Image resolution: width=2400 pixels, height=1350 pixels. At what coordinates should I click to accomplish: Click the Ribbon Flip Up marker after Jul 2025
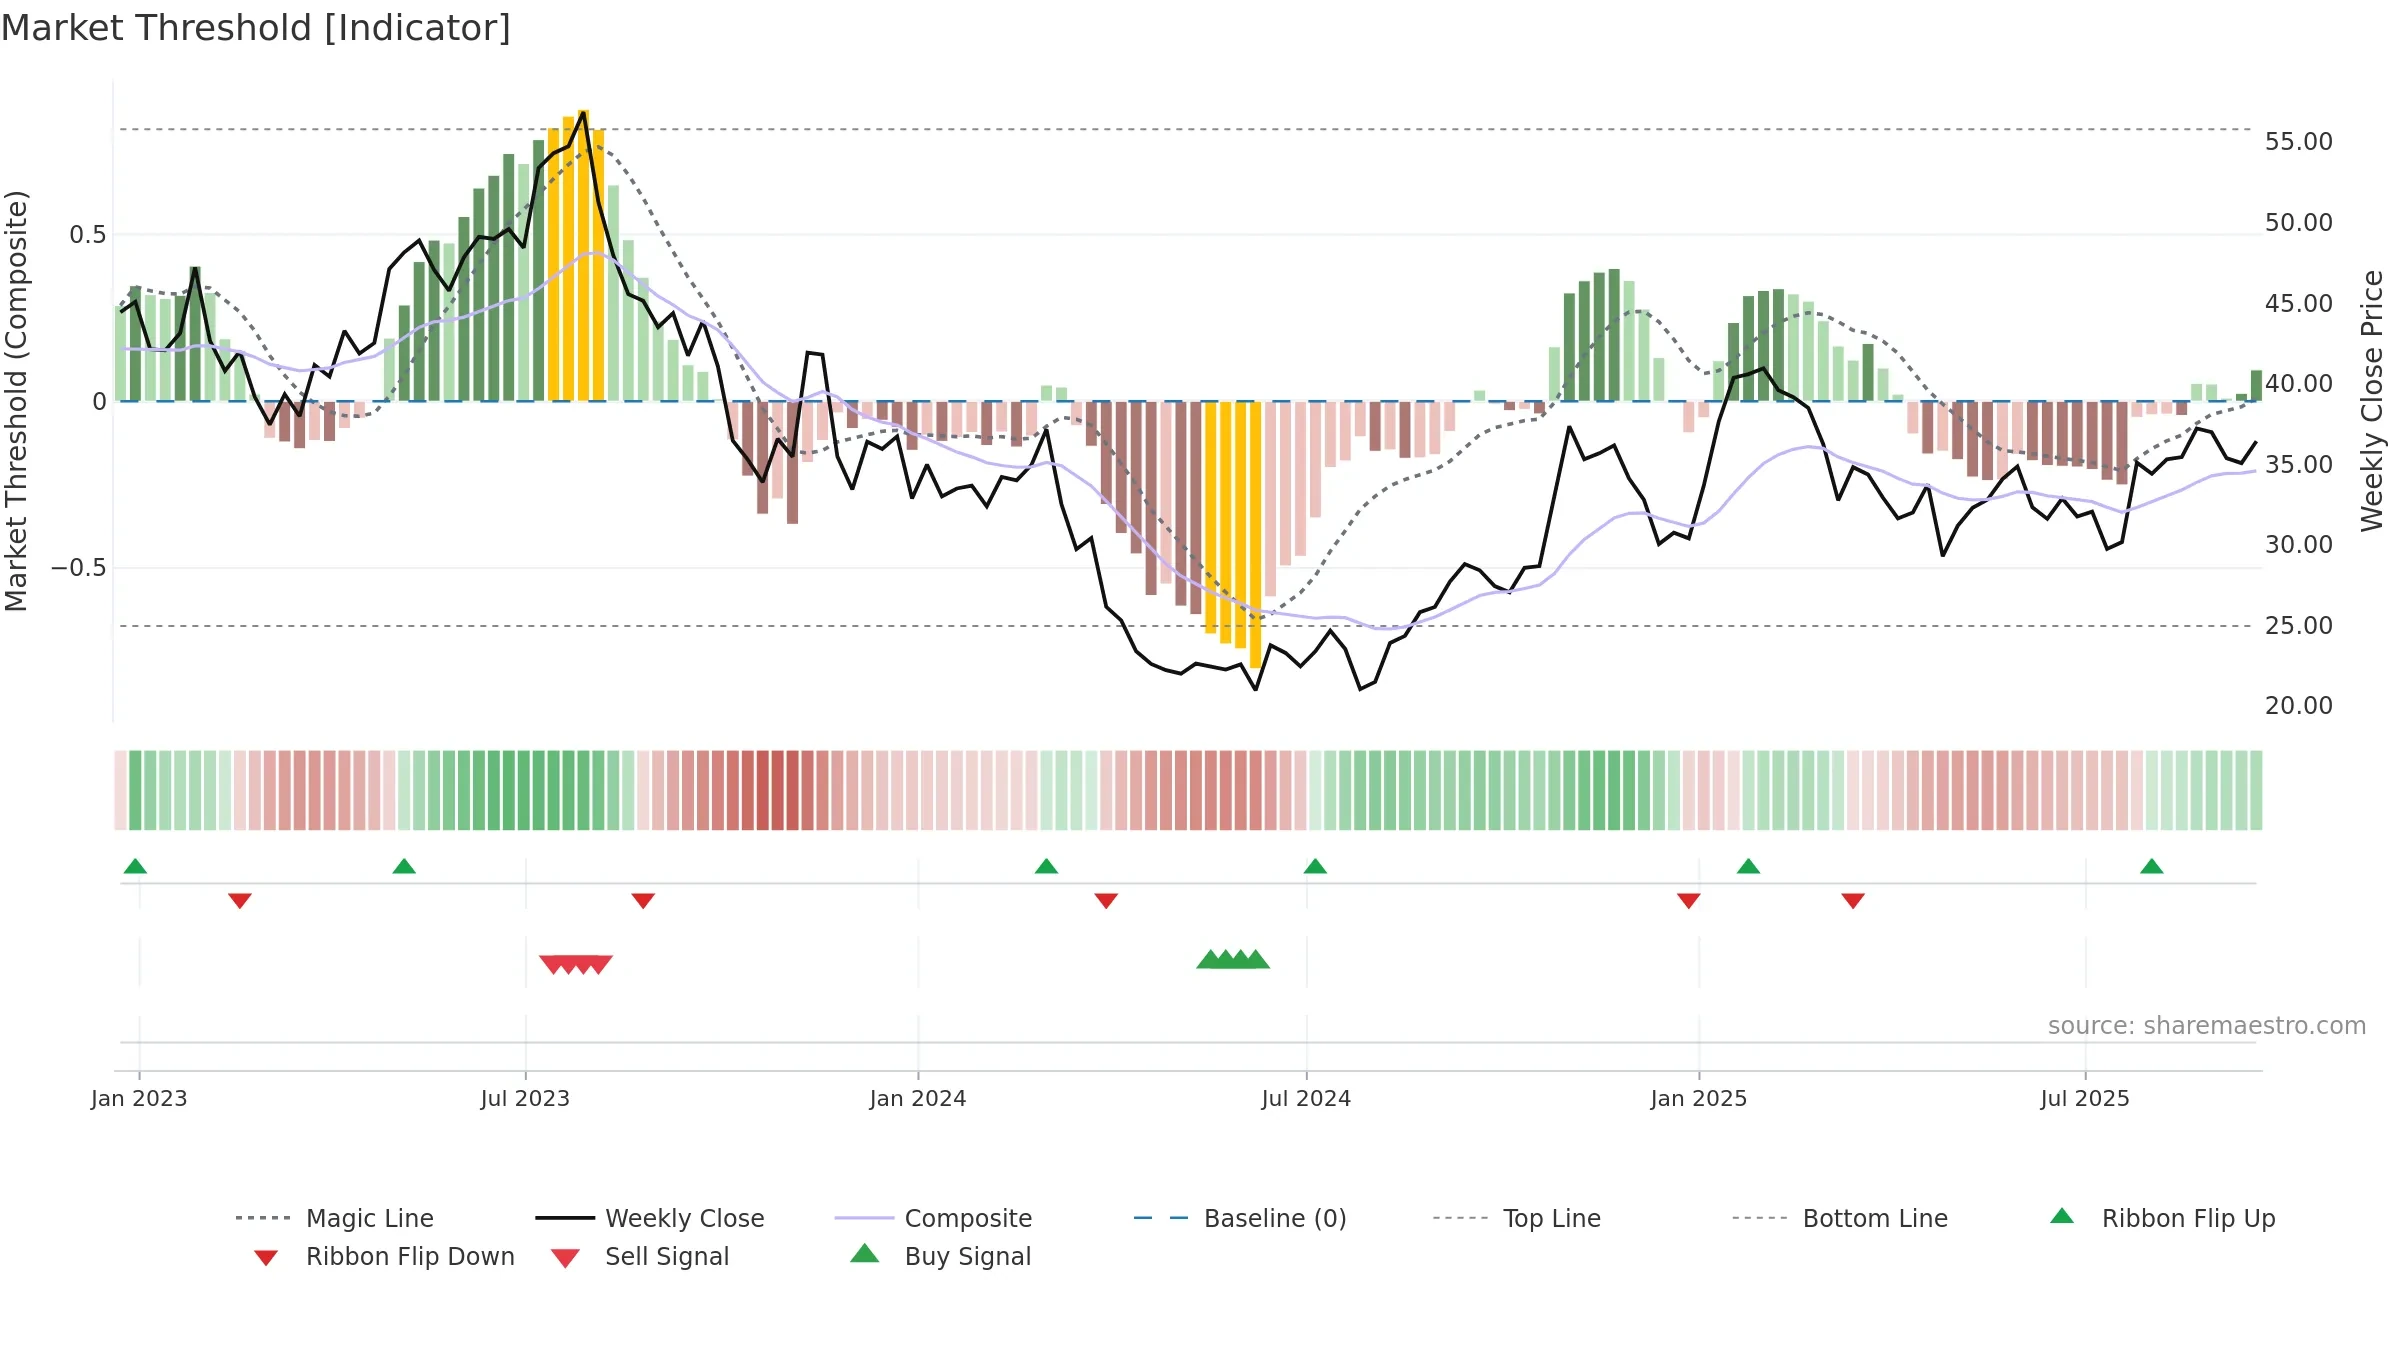click(x=2152, y=866)
